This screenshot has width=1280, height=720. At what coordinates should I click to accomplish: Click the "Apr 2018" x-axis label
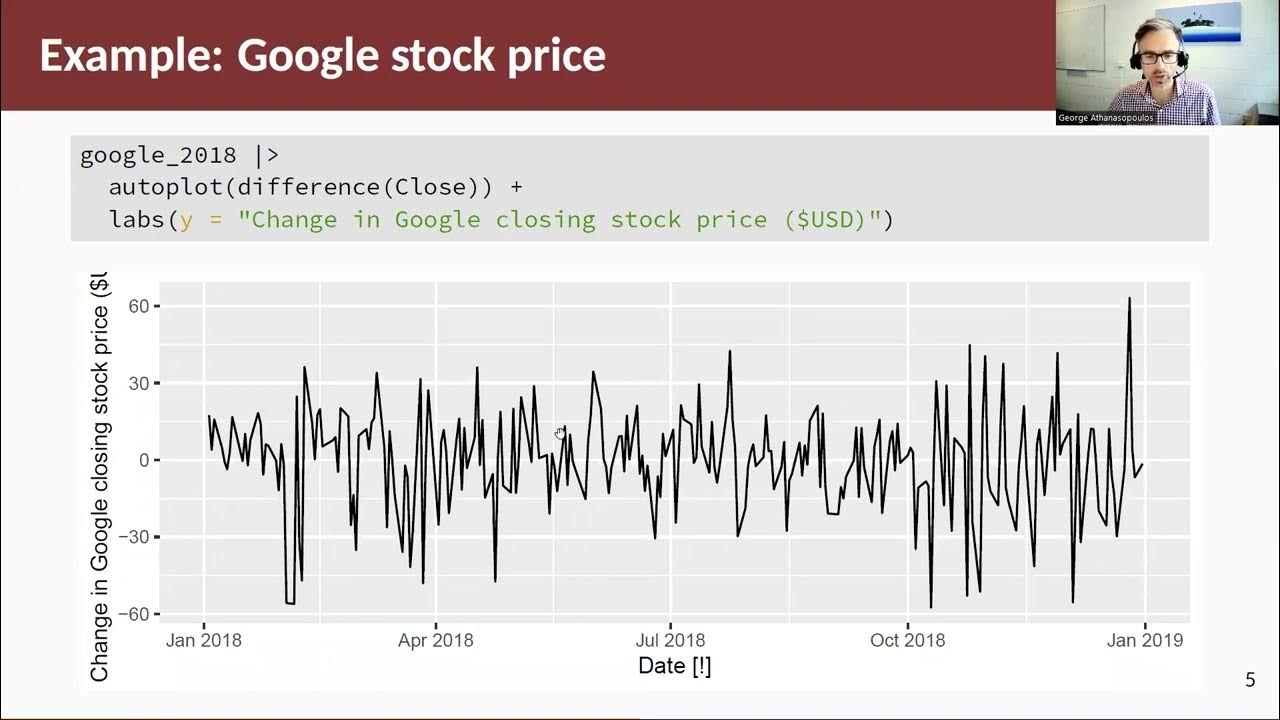[x=436, y=640]
